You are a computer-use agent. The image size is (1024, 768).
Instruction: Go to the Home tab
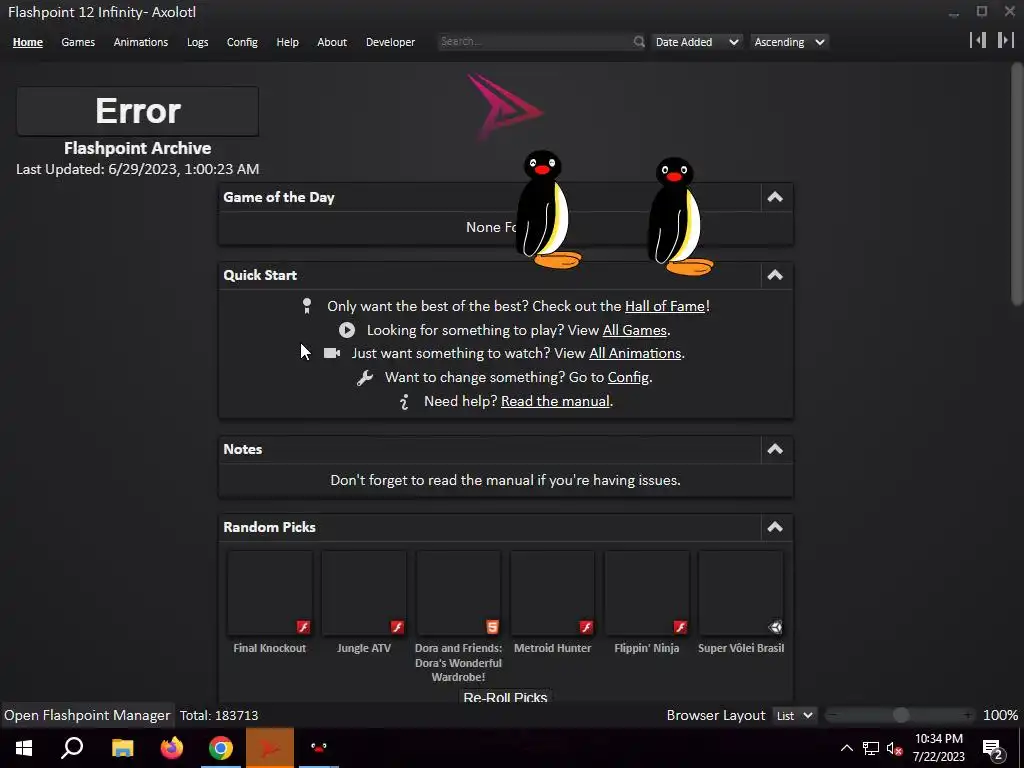[x=27, y=42]
